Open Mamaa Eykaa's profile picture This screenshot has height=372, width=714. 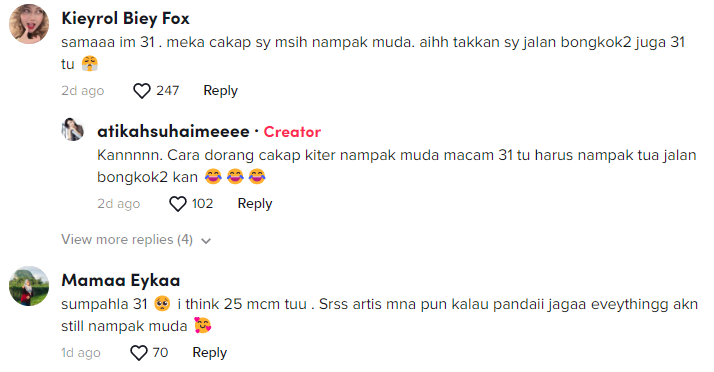click(29, 286)
